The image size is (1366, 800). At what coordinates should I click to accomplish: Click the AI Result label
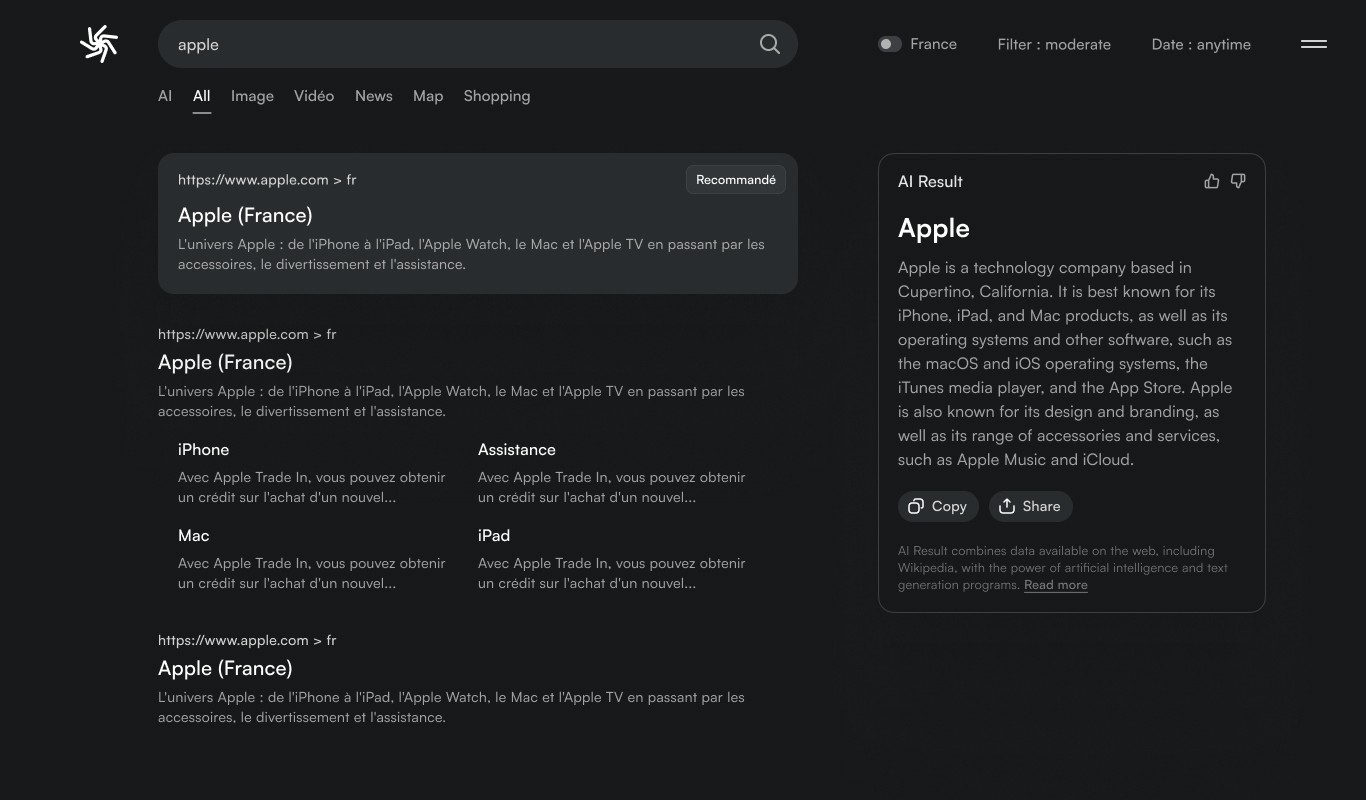pos(930,181)
